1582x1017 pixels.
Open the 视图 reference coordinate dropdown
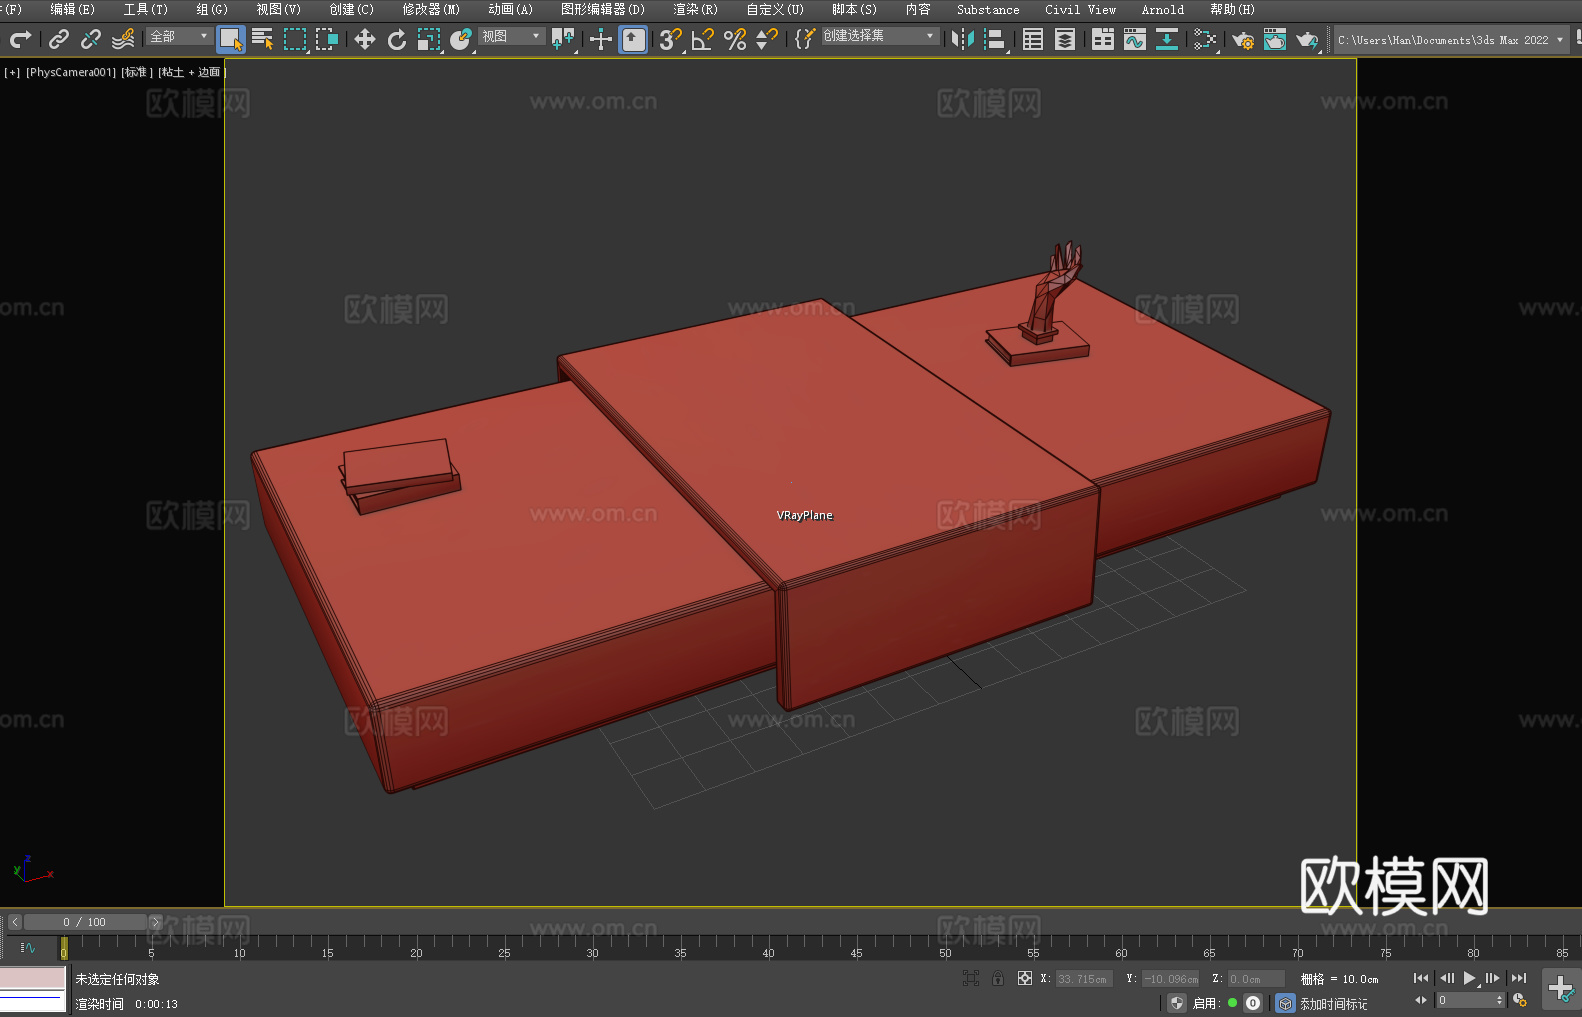(511, 36)
